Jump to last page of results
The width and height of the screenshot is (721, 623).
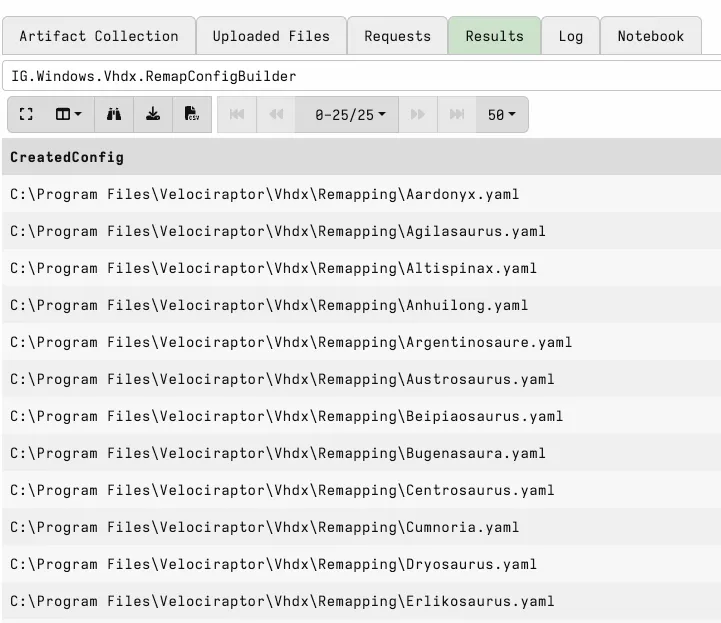point(457,115)
